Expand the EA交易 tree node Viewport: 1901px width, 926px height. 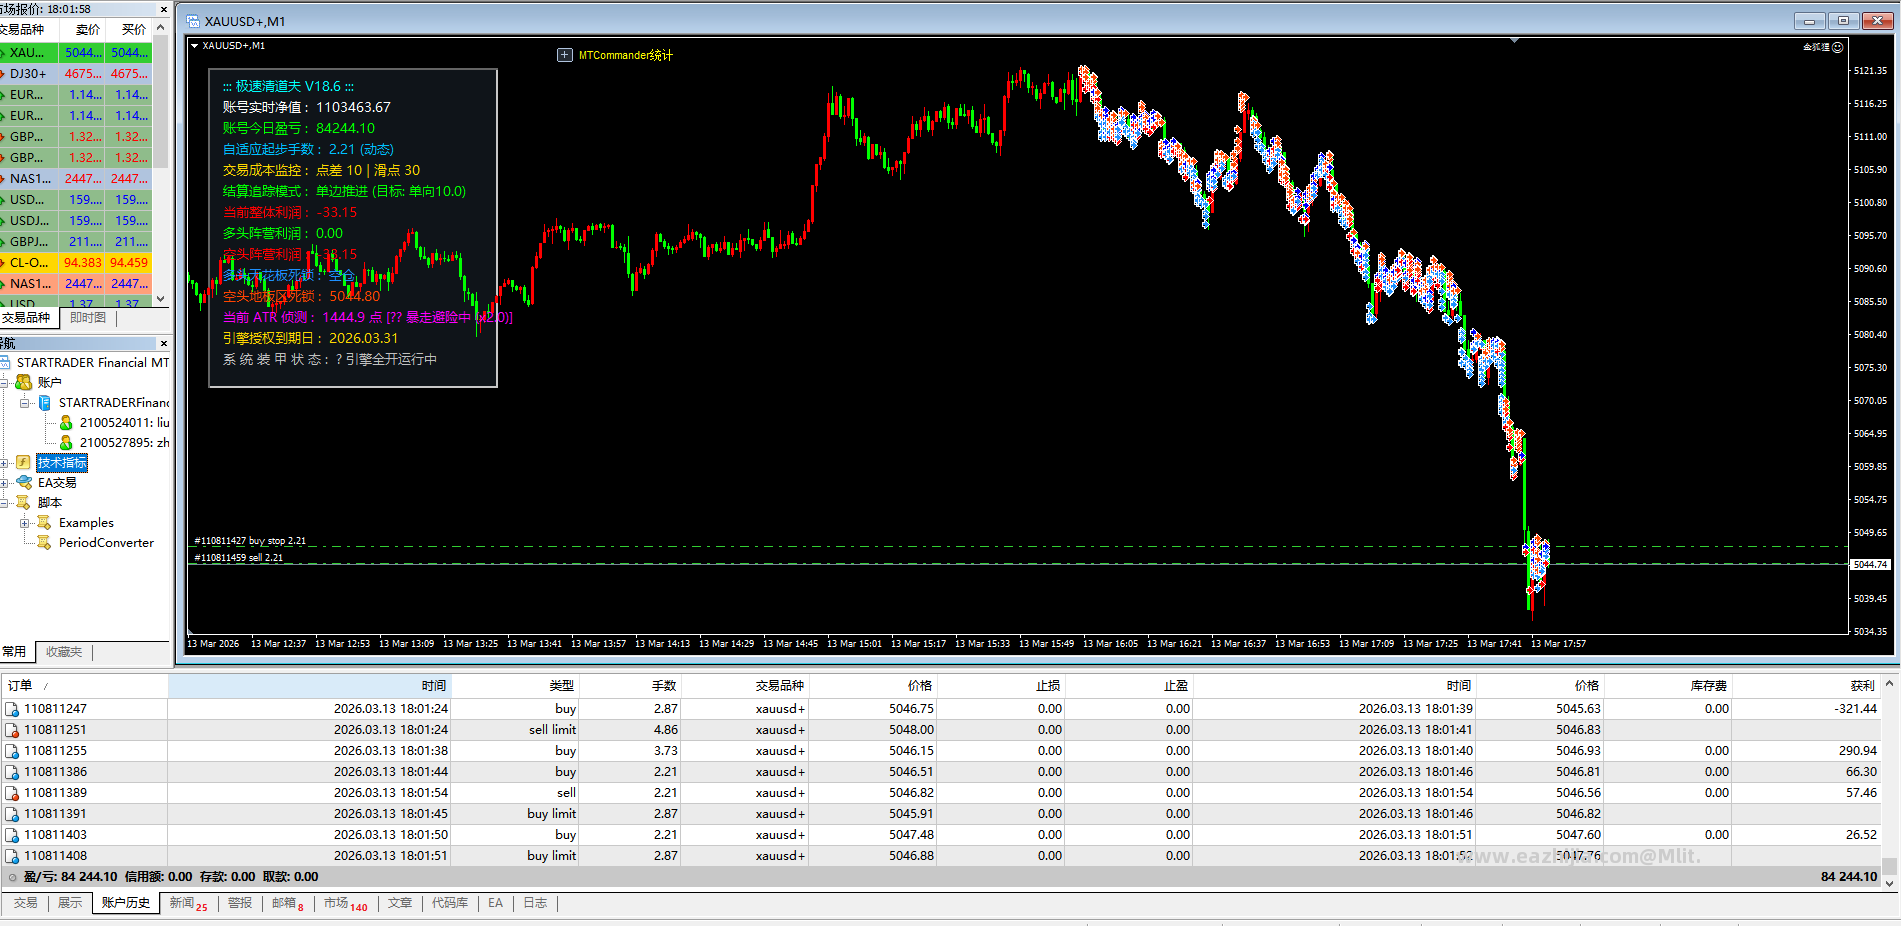pyautogui.click(x=4, y=483)
